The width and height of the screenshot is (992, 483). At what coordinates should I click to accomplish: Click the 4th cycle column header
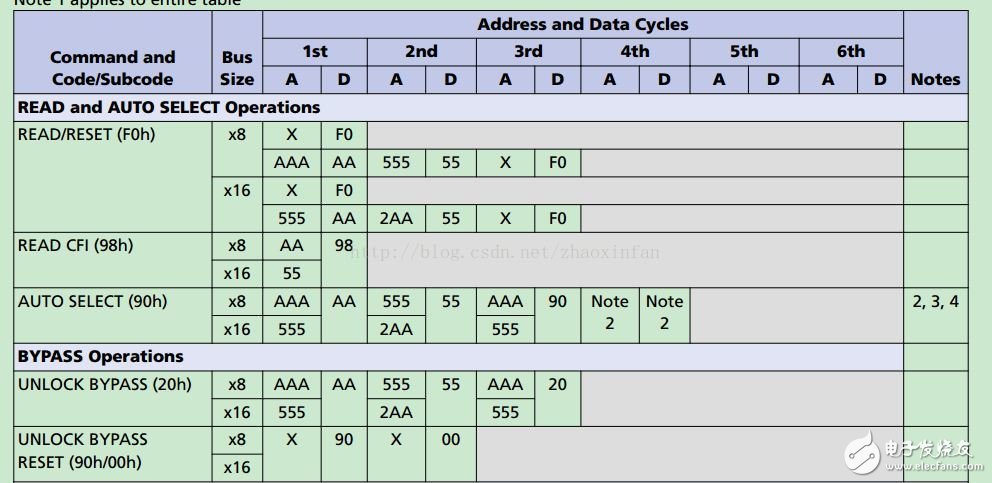(635, 52)
